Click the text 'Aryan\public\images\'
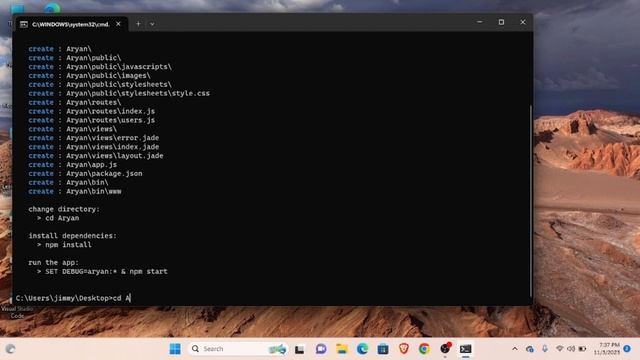Screen dimensions: 640x360 pyautogui.click(x=108, y=76)
